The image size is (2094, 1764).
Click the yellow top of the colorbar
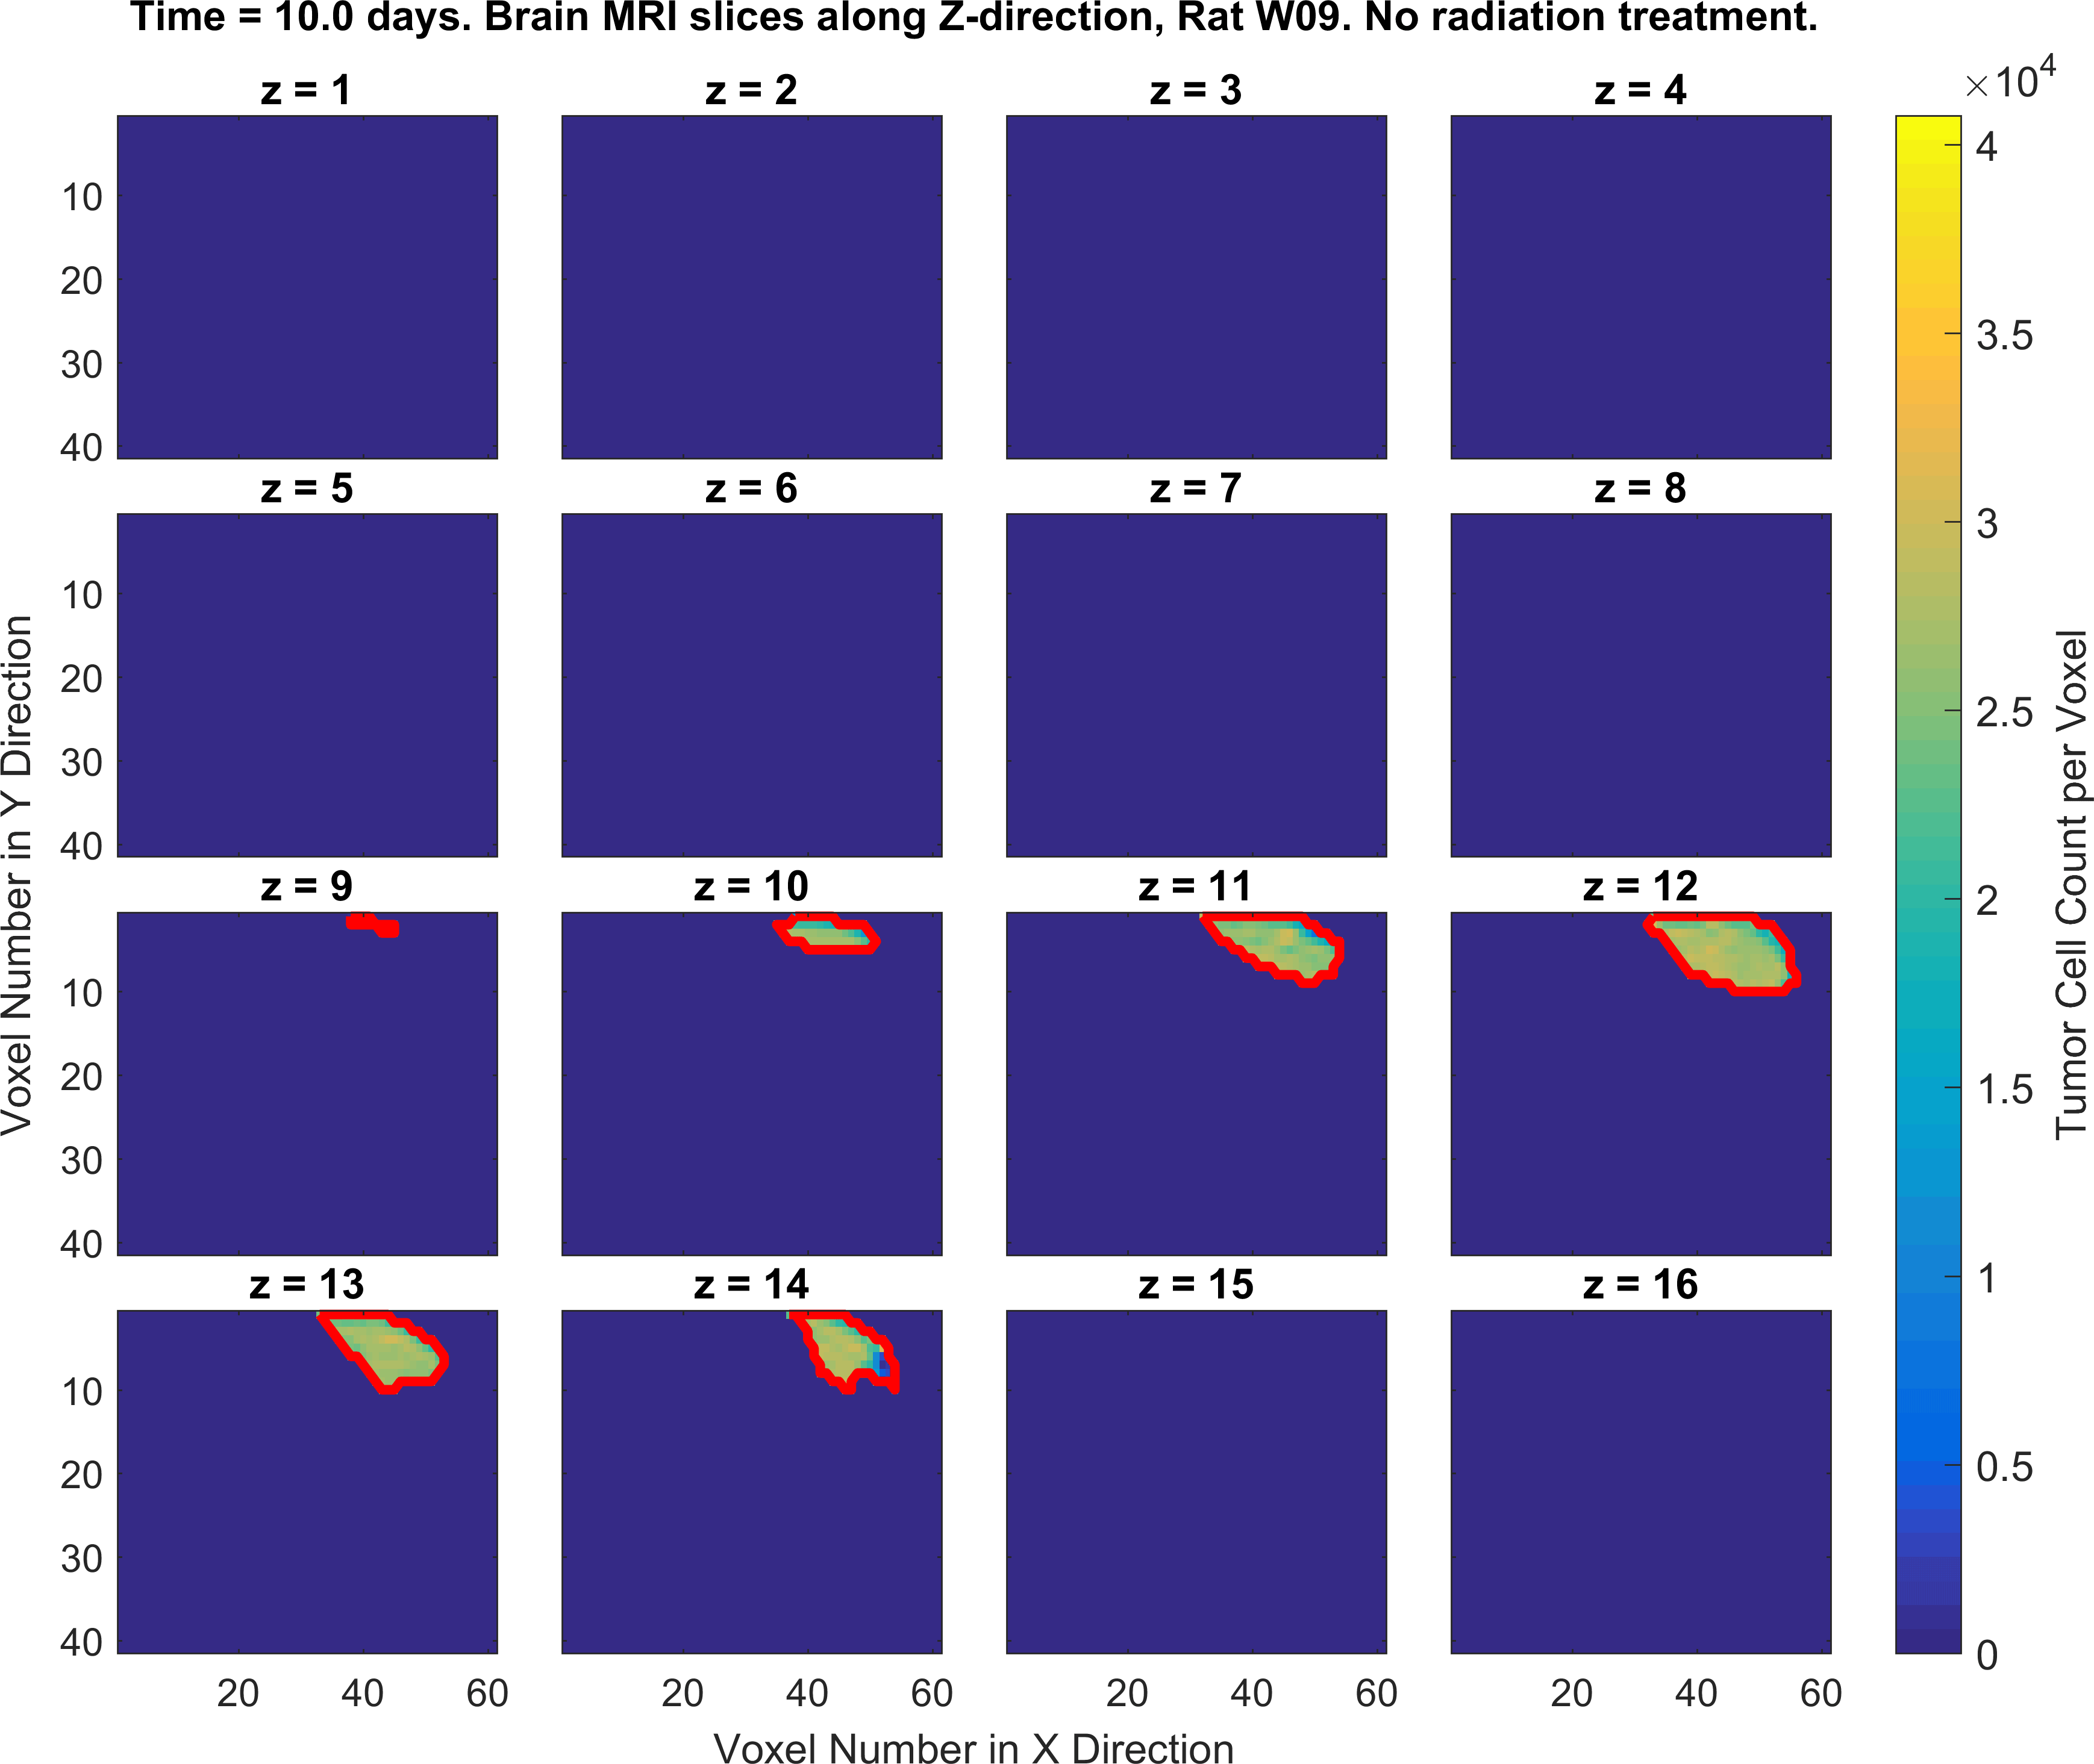point(1928,128)
